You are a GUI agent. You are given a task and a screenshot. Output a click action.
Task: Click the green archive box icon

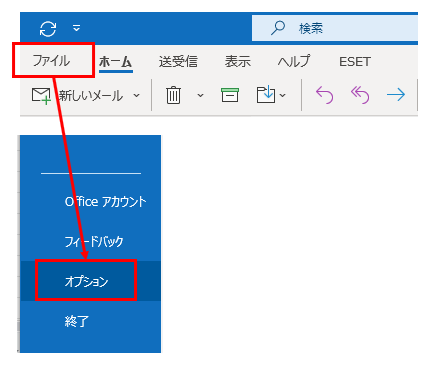tap(230, 95)
